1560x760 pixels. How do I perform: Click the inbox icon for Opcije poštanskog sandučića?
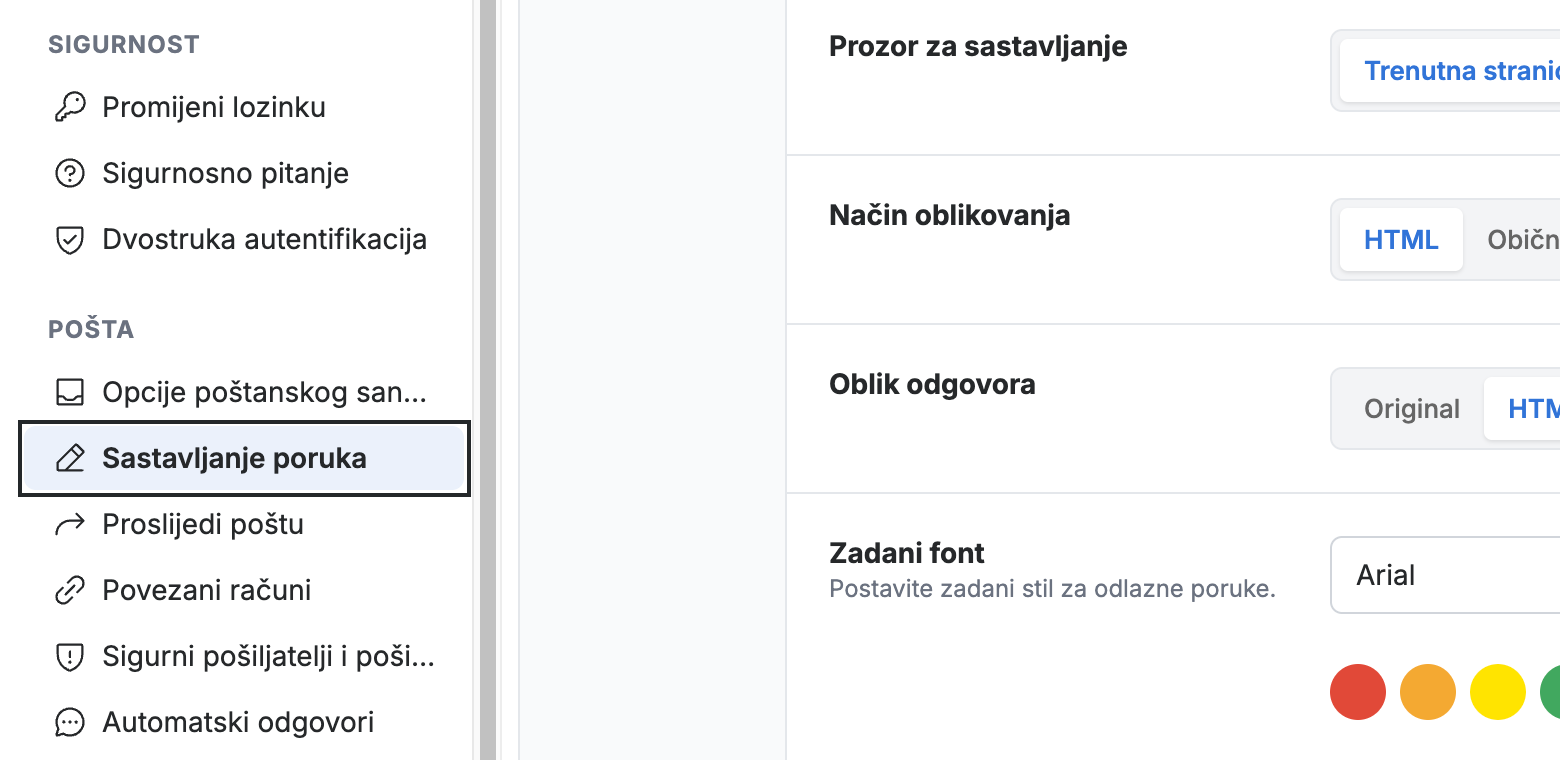tap(69, 393)
